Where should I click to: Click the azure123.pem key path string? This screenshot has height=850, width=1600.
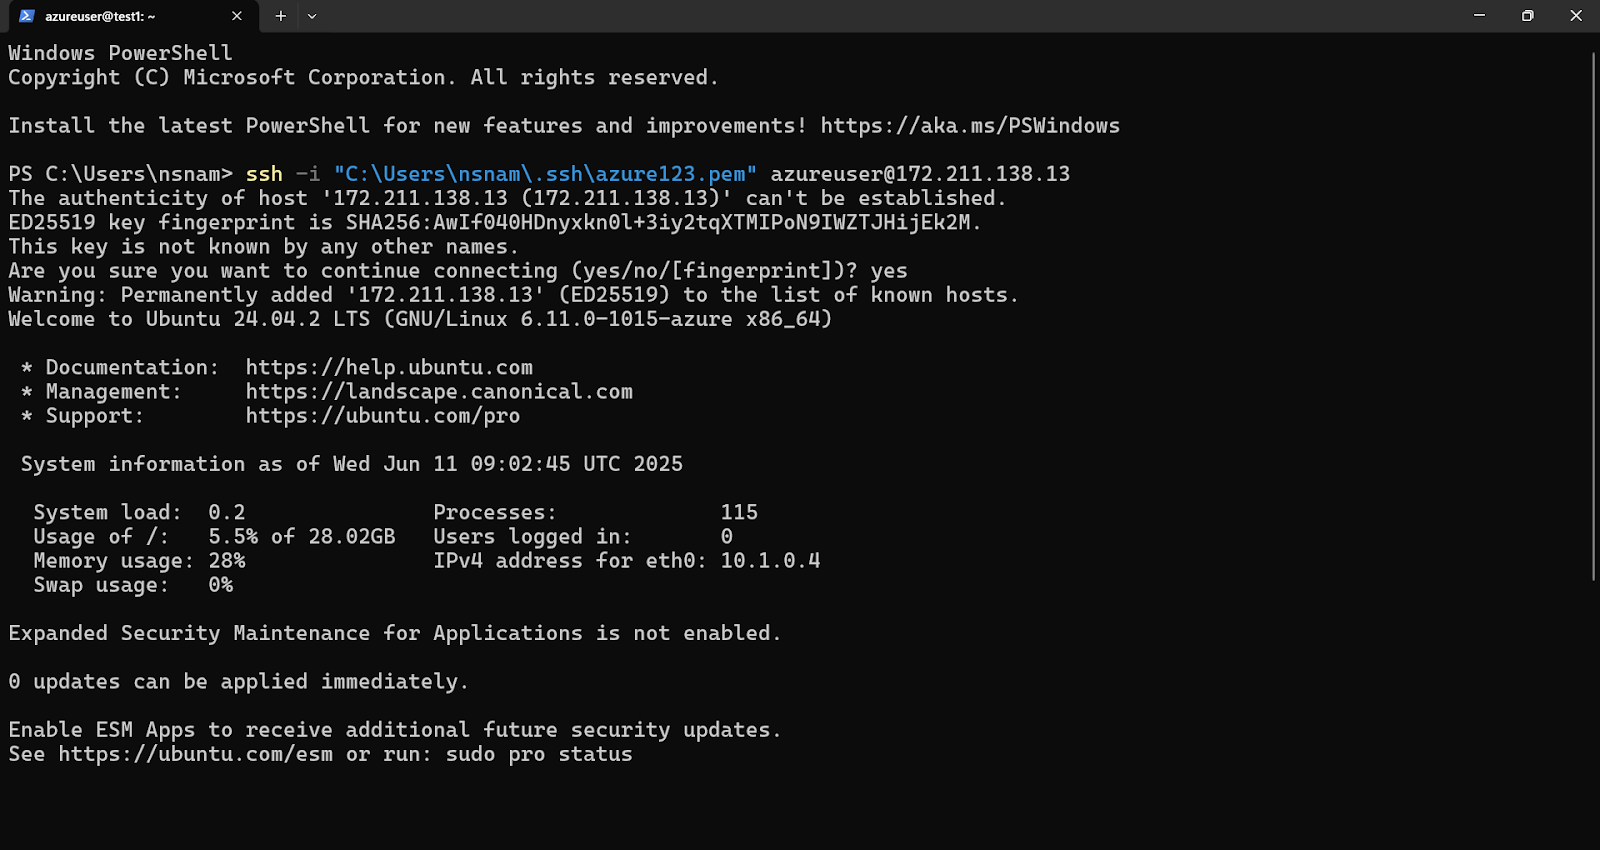tap(545, 174)
